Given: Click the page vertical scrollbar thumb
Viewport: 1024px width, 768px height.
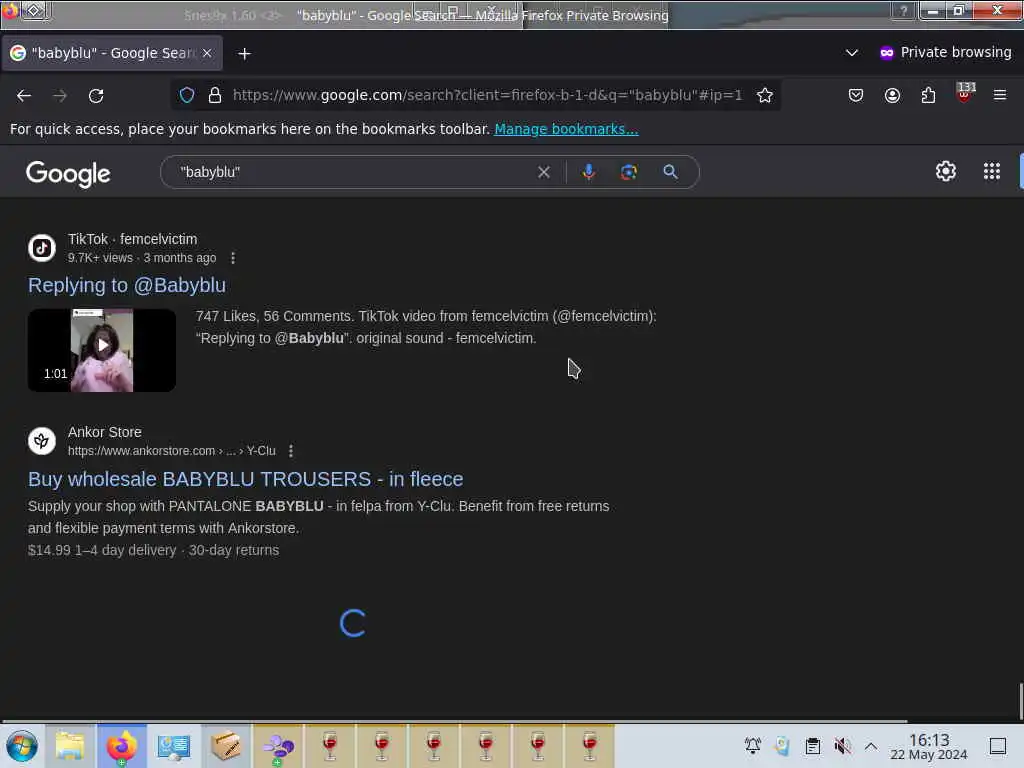Looking at the screenshot, I should tap(1021, 700).
